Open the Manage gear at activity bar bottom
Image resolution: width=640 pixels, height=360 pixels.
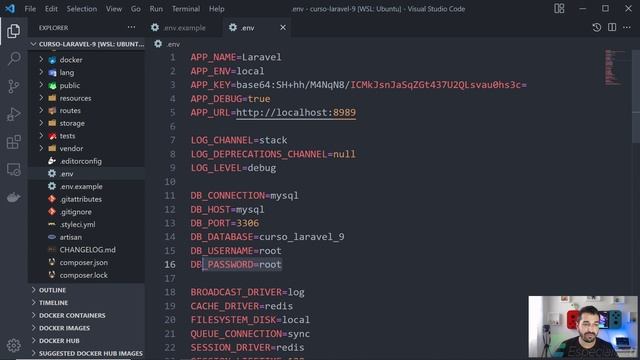(x=13, y=345)
